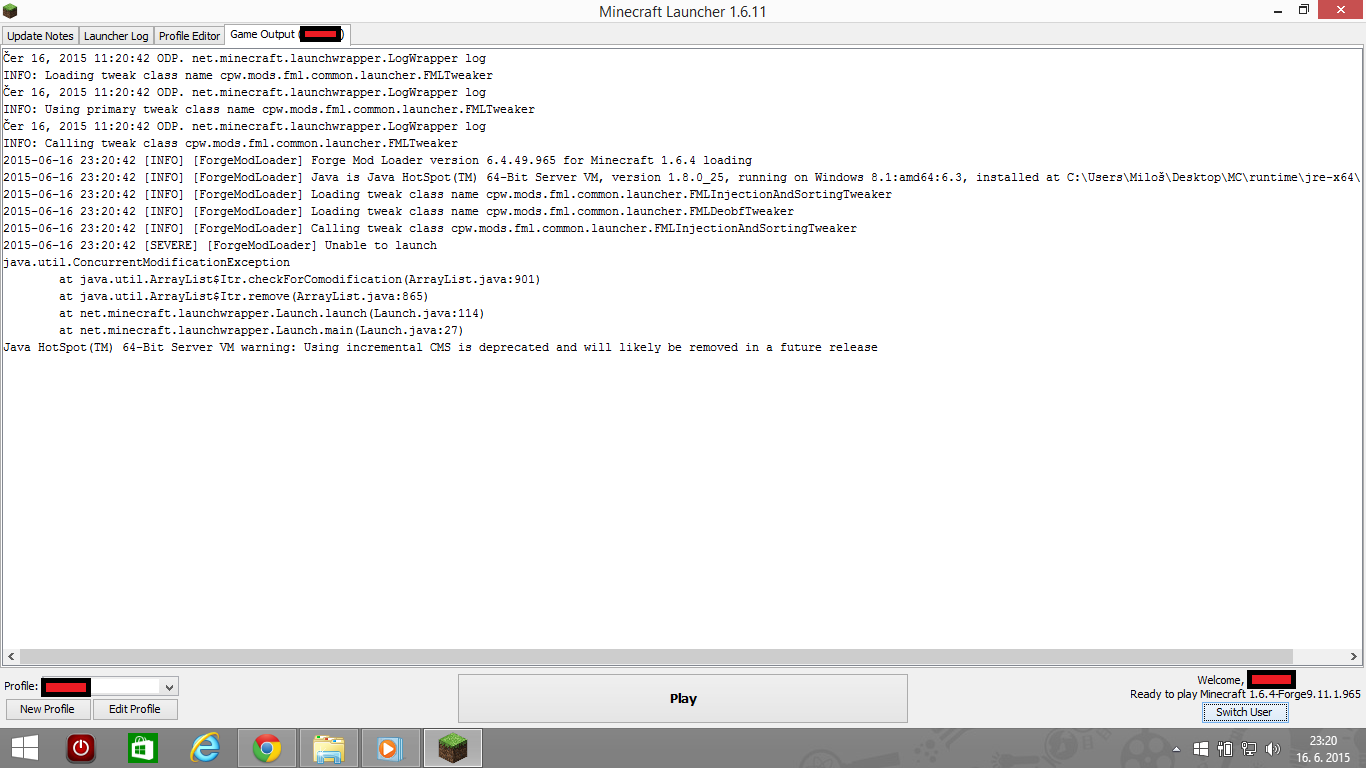Open File Explorer folder icon in taskbar
Viewport: 1366px width, 768px height.
click(328, 748)
